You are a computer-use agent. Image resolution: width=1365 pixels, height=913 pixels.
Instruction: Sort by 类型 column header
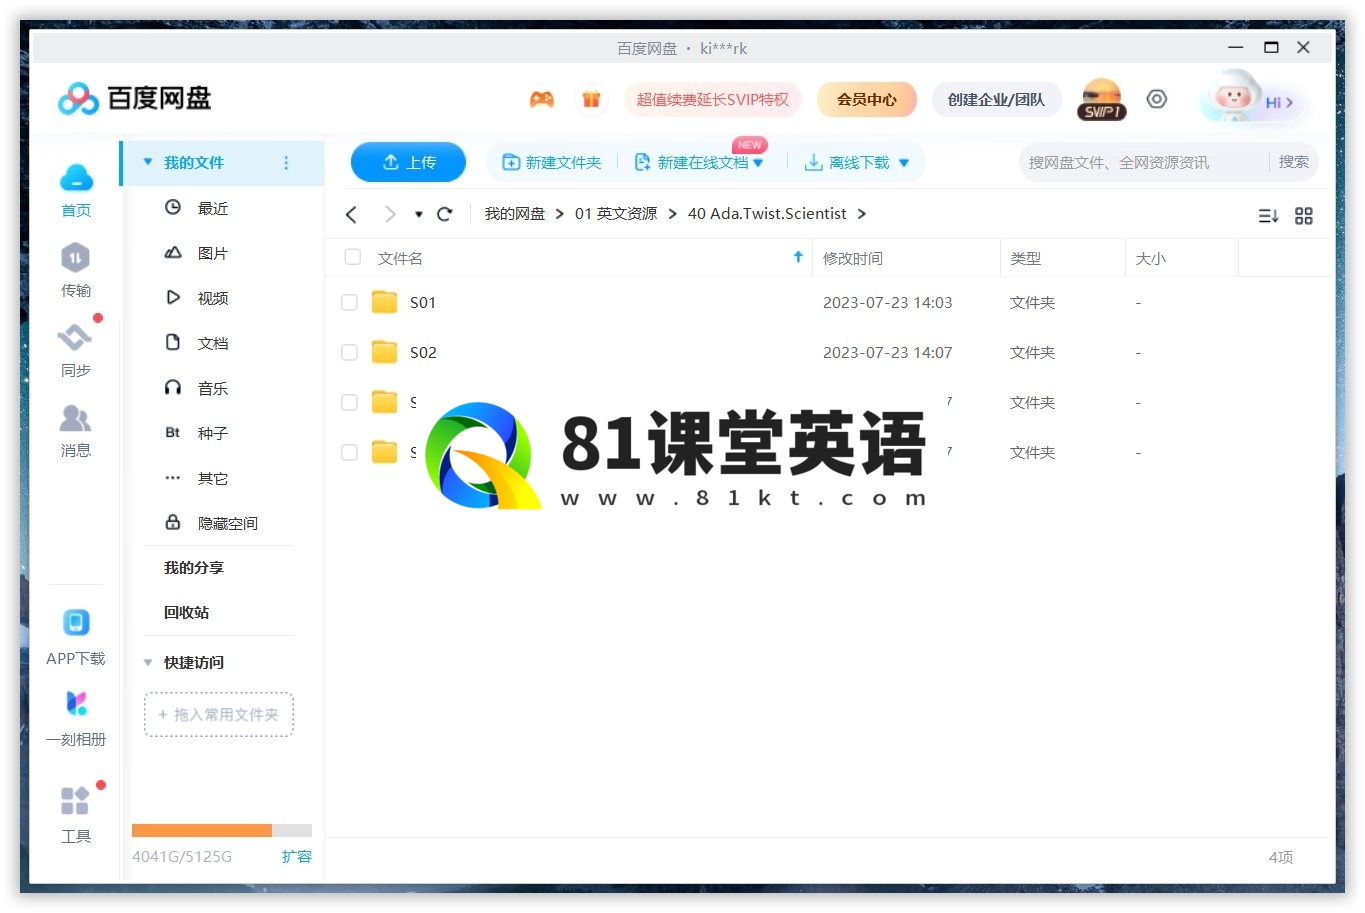click(x=1026, y=258)
